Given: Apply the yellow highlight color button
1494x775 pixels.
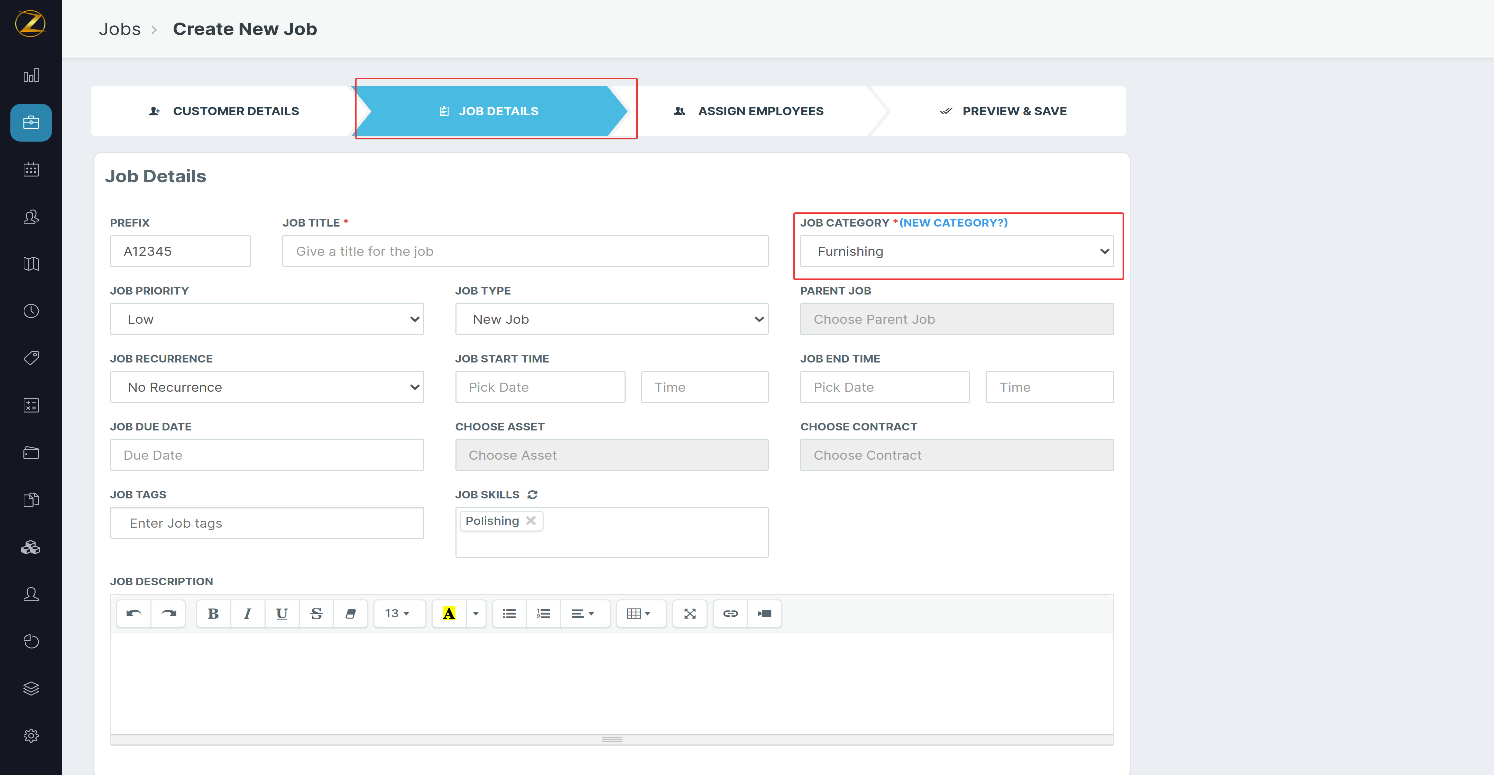Looking at the screenshot, I should [x=449, y=614].
